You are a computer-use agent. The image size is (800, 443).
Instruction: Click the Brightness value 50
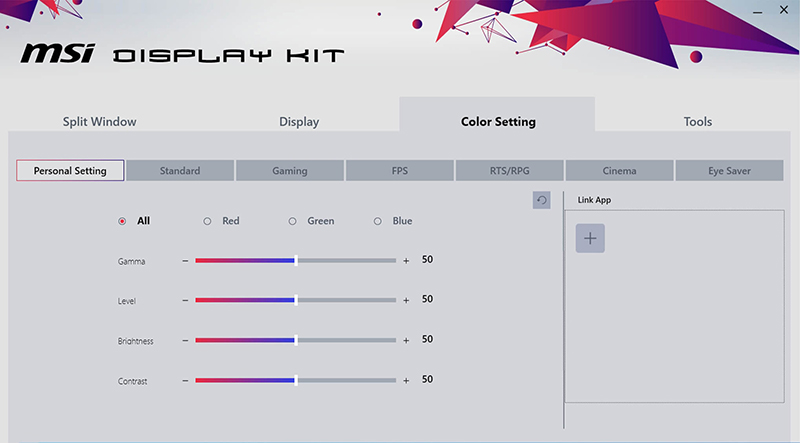coord(427,339)
